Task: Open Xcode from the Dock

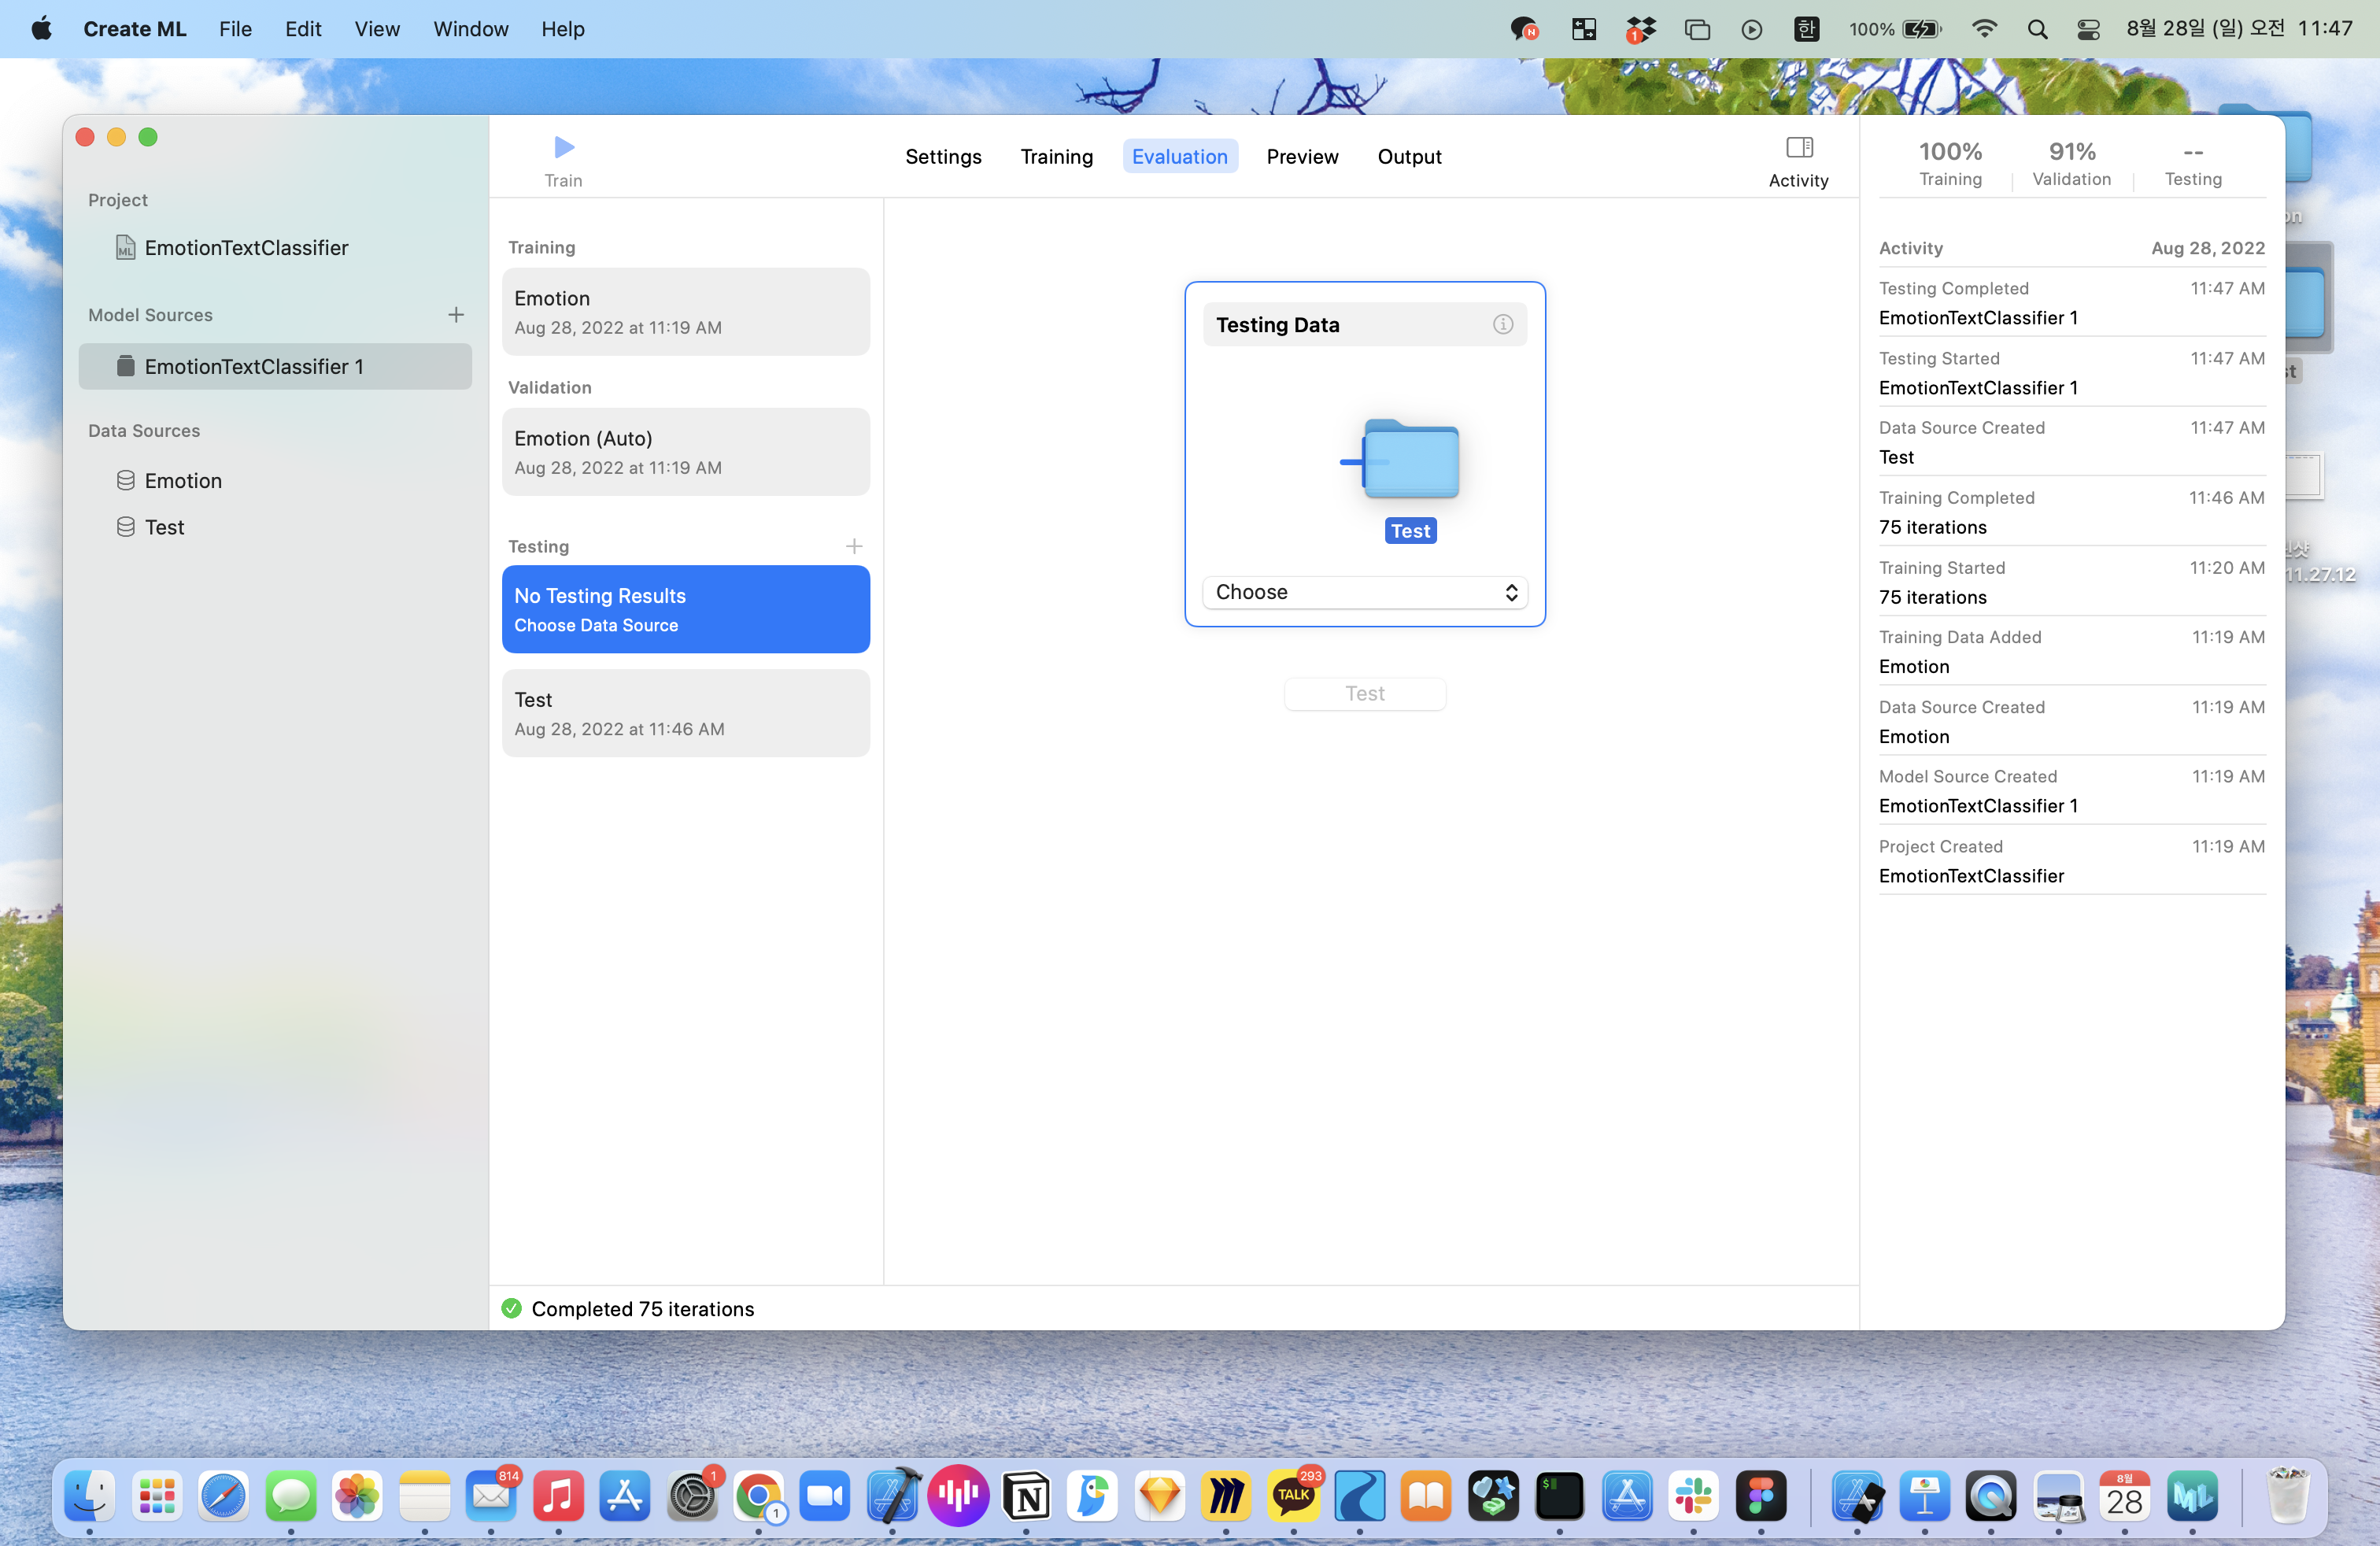Action: point(892,1496)
